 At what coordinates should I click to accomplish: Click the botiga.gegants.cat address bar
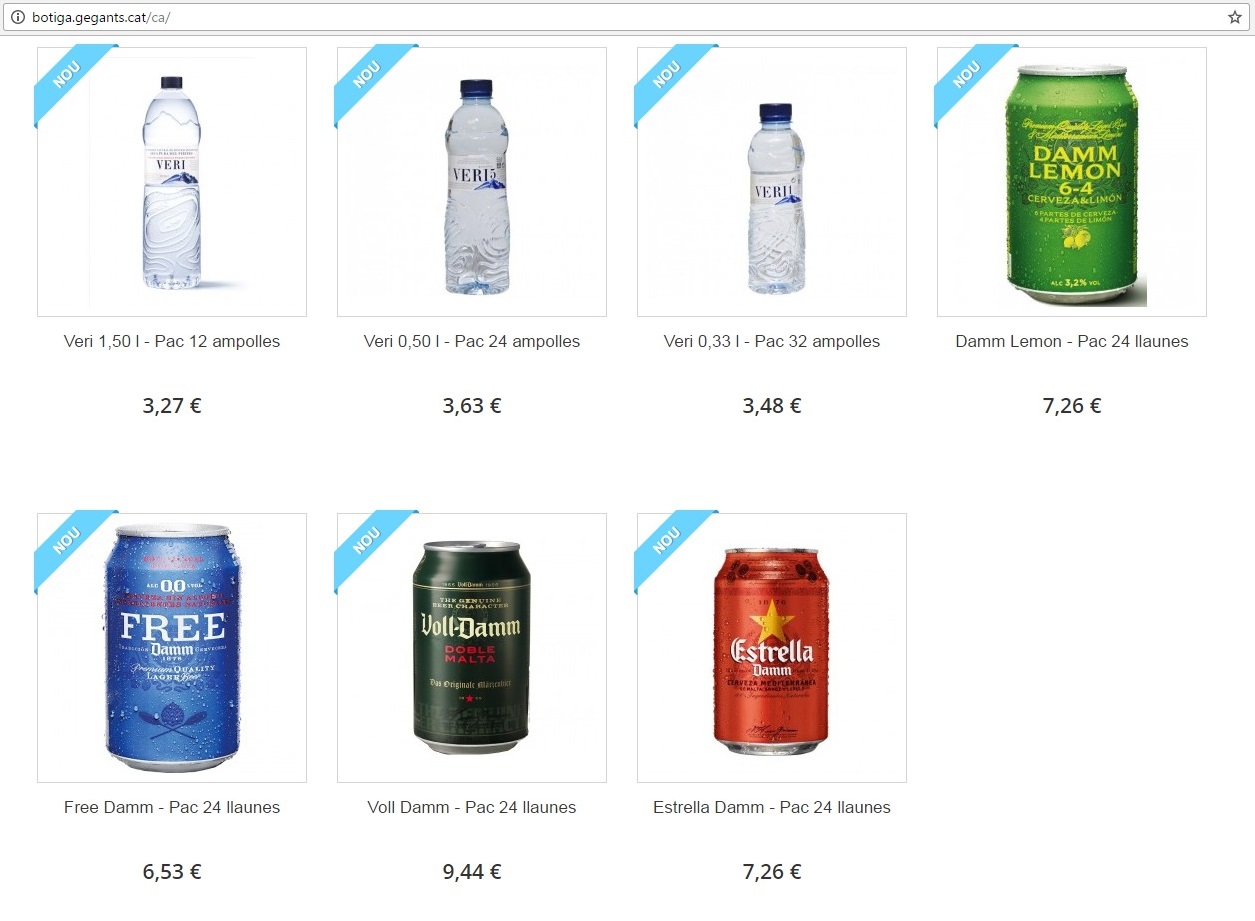click(620, 18)
